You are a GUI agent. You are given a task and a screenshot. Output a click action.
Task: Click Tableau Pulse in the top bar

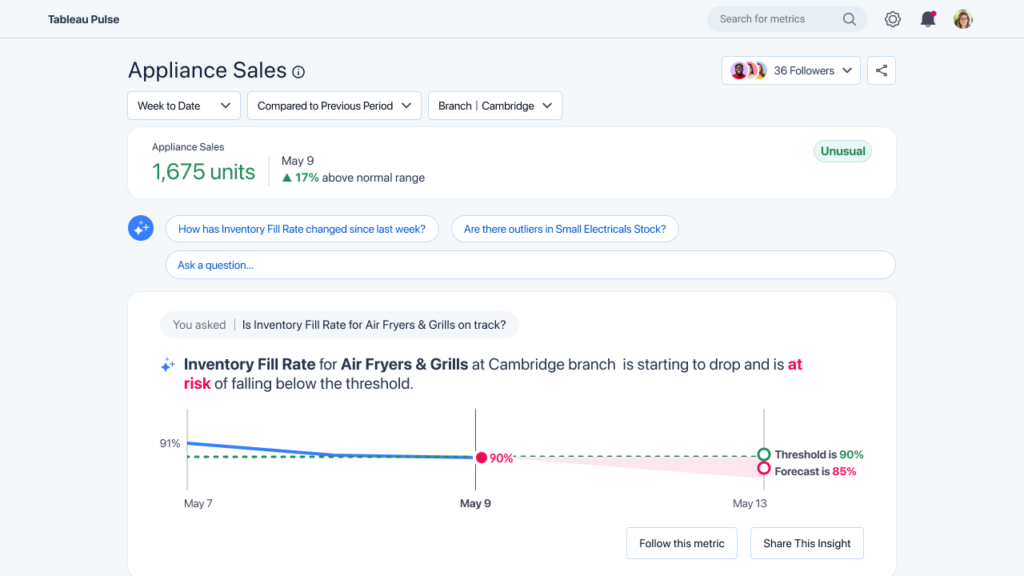coord(84,18)
